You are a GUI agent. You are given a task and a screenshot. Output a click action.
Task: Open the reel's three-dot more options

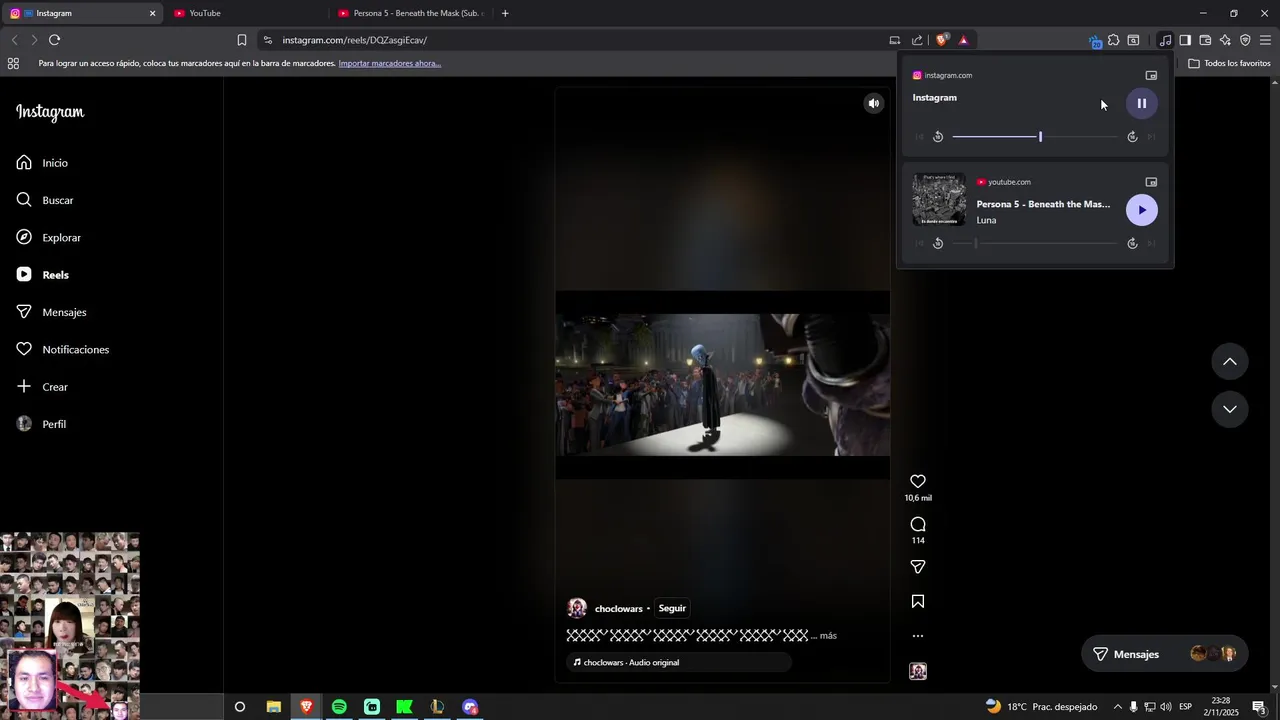(918, 636)
